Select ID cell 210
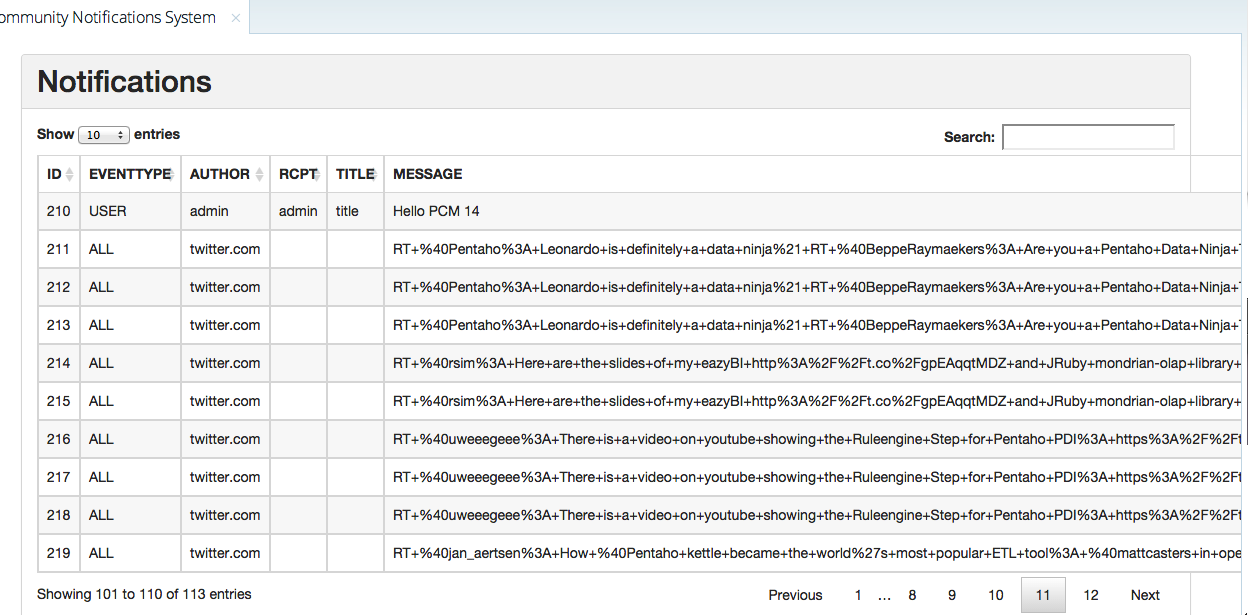 point(59,211)
